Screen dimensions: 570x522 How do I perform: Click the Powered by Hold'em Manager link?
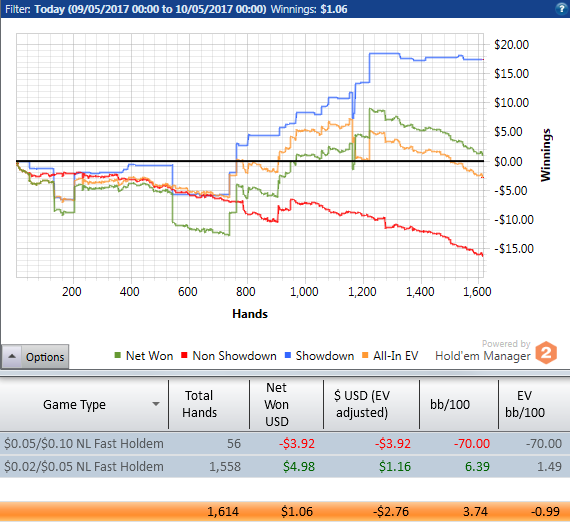(x=483, y=351)
